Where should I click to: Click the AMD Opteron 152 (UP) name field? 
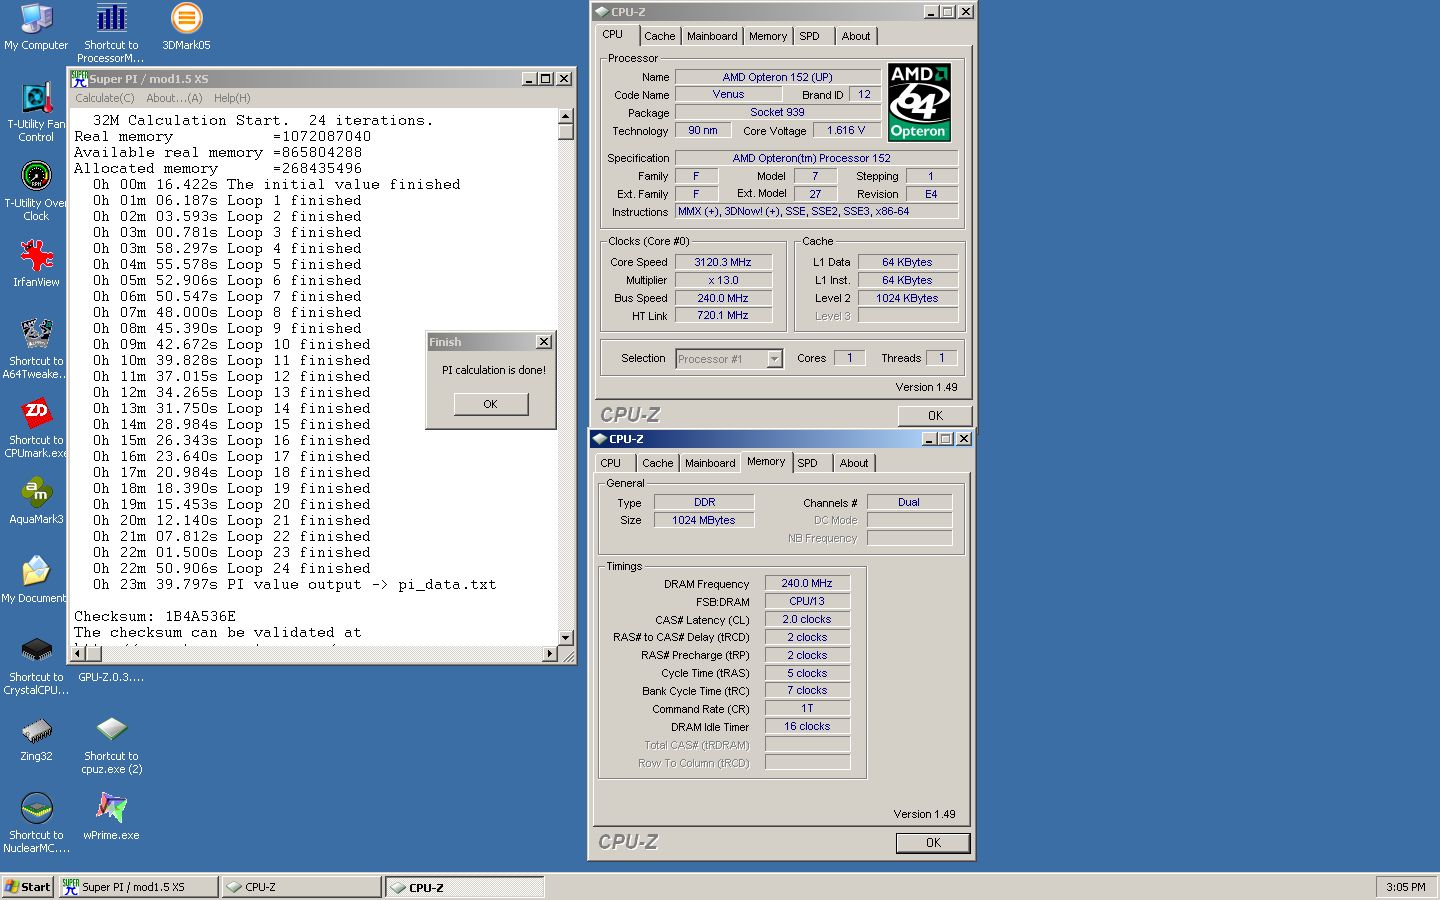[778, 77]
